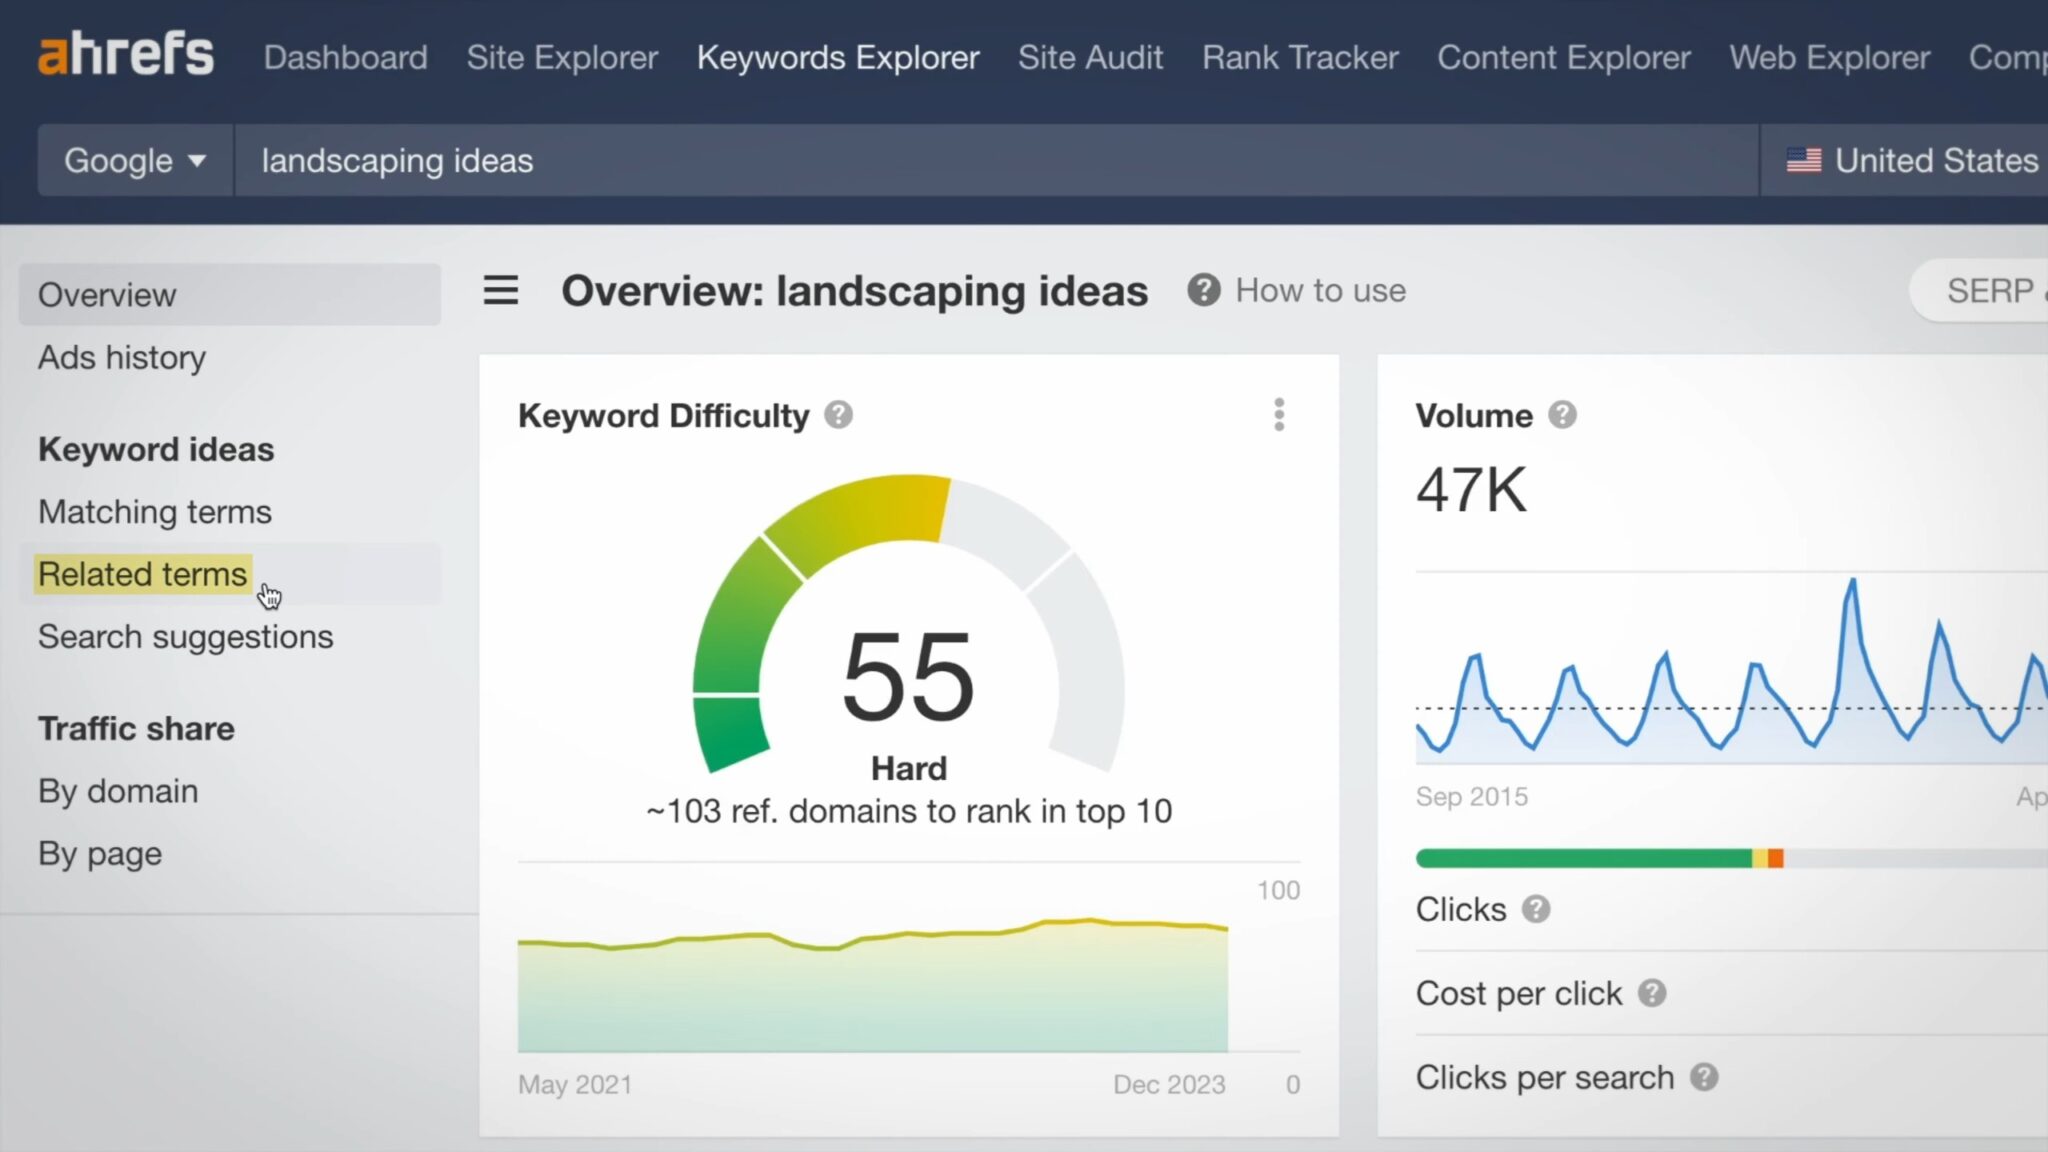Viewport: 2048px width, 1152px height.
Task: Open By page under Traffic share
Action: tap(100, 853)
